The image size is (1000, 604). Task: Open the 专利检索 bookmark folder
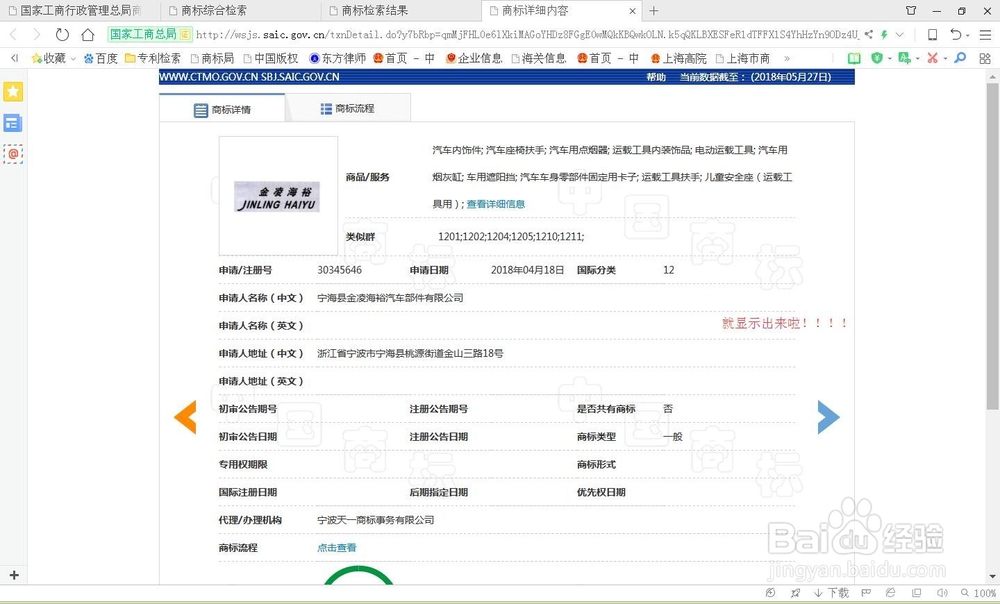[153, 58]
